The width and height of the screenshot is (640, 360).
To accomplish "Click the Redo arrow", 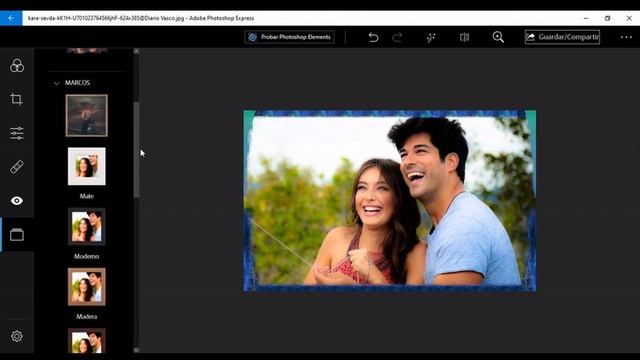I will point(397,37).
